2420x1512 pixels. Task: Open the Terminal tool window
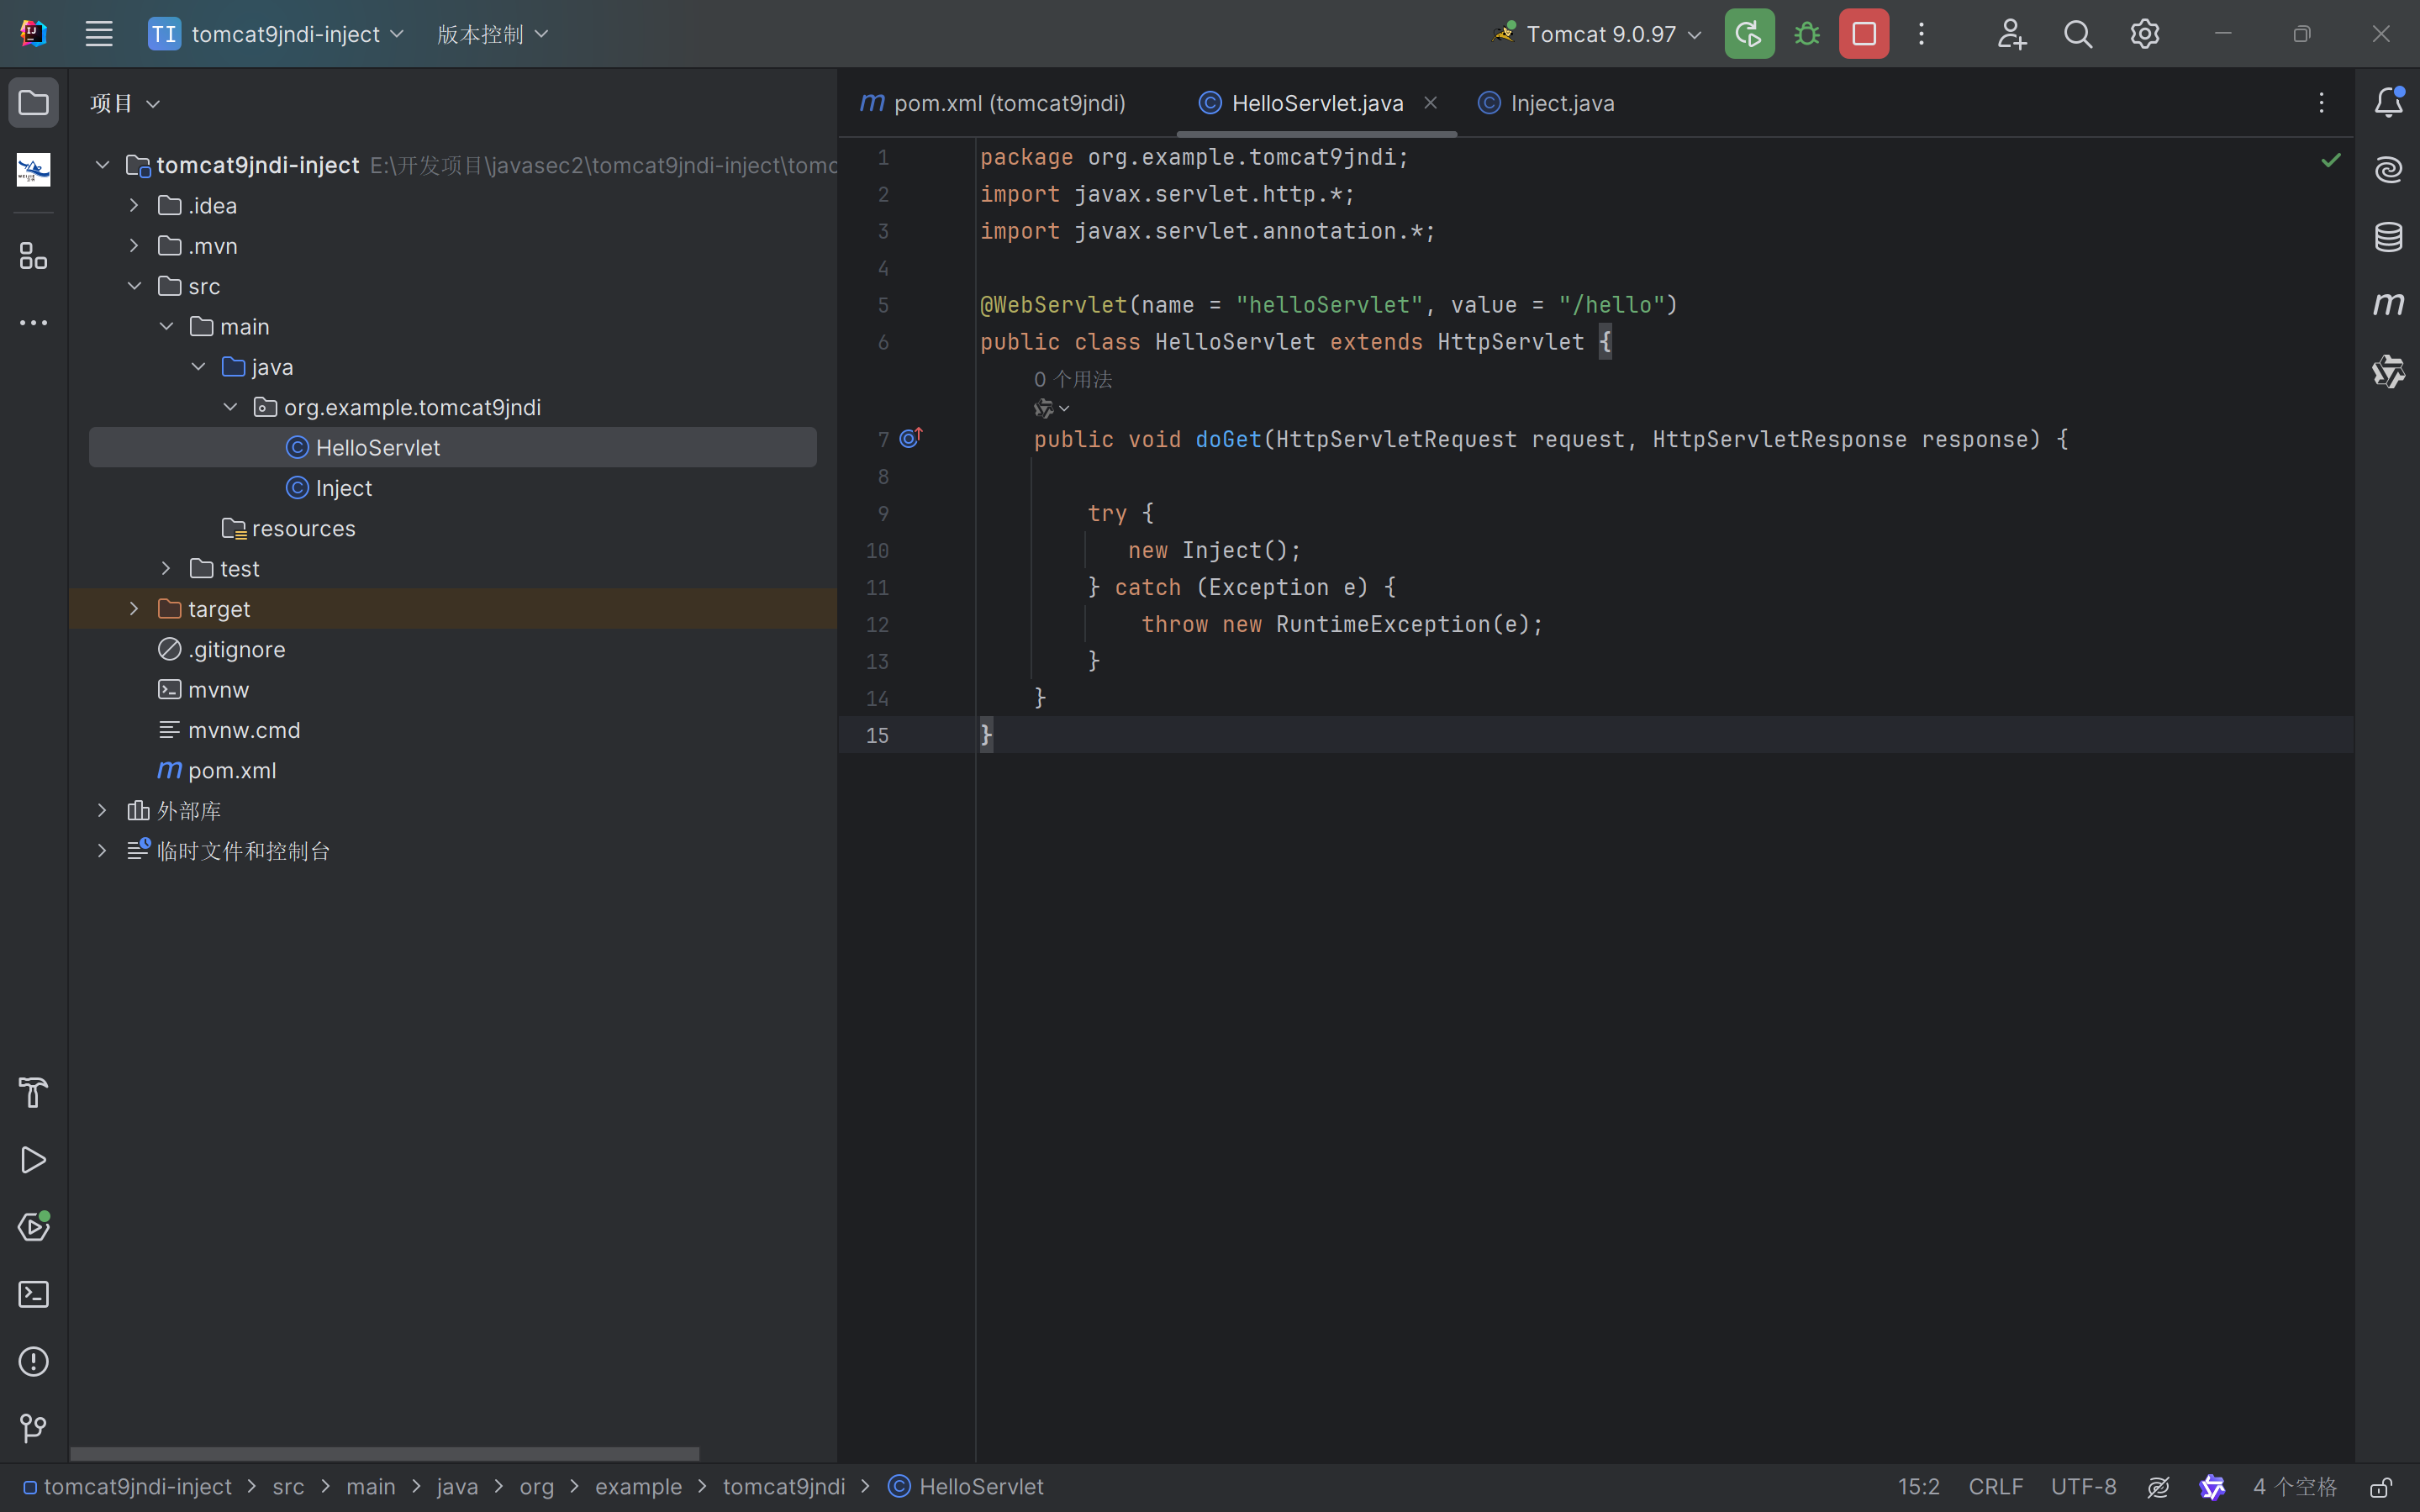coord(33,1294)
